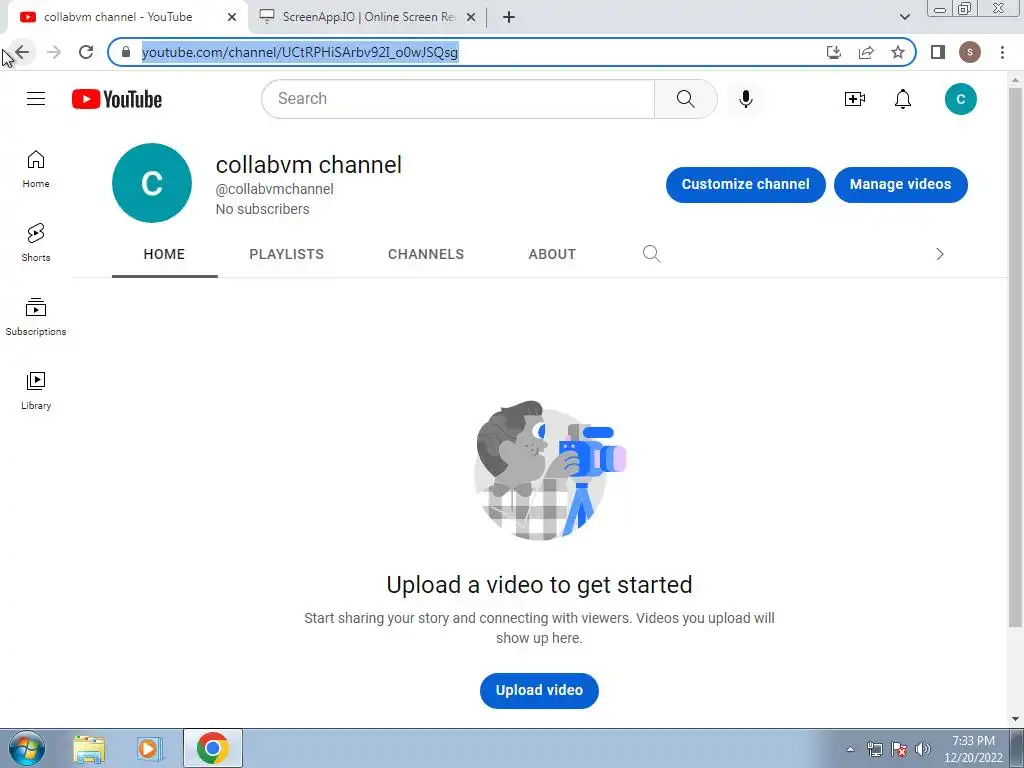Click Chrome's forward arrow
This screenshot has height=768, width=1024.
click(x=54, y=52)
